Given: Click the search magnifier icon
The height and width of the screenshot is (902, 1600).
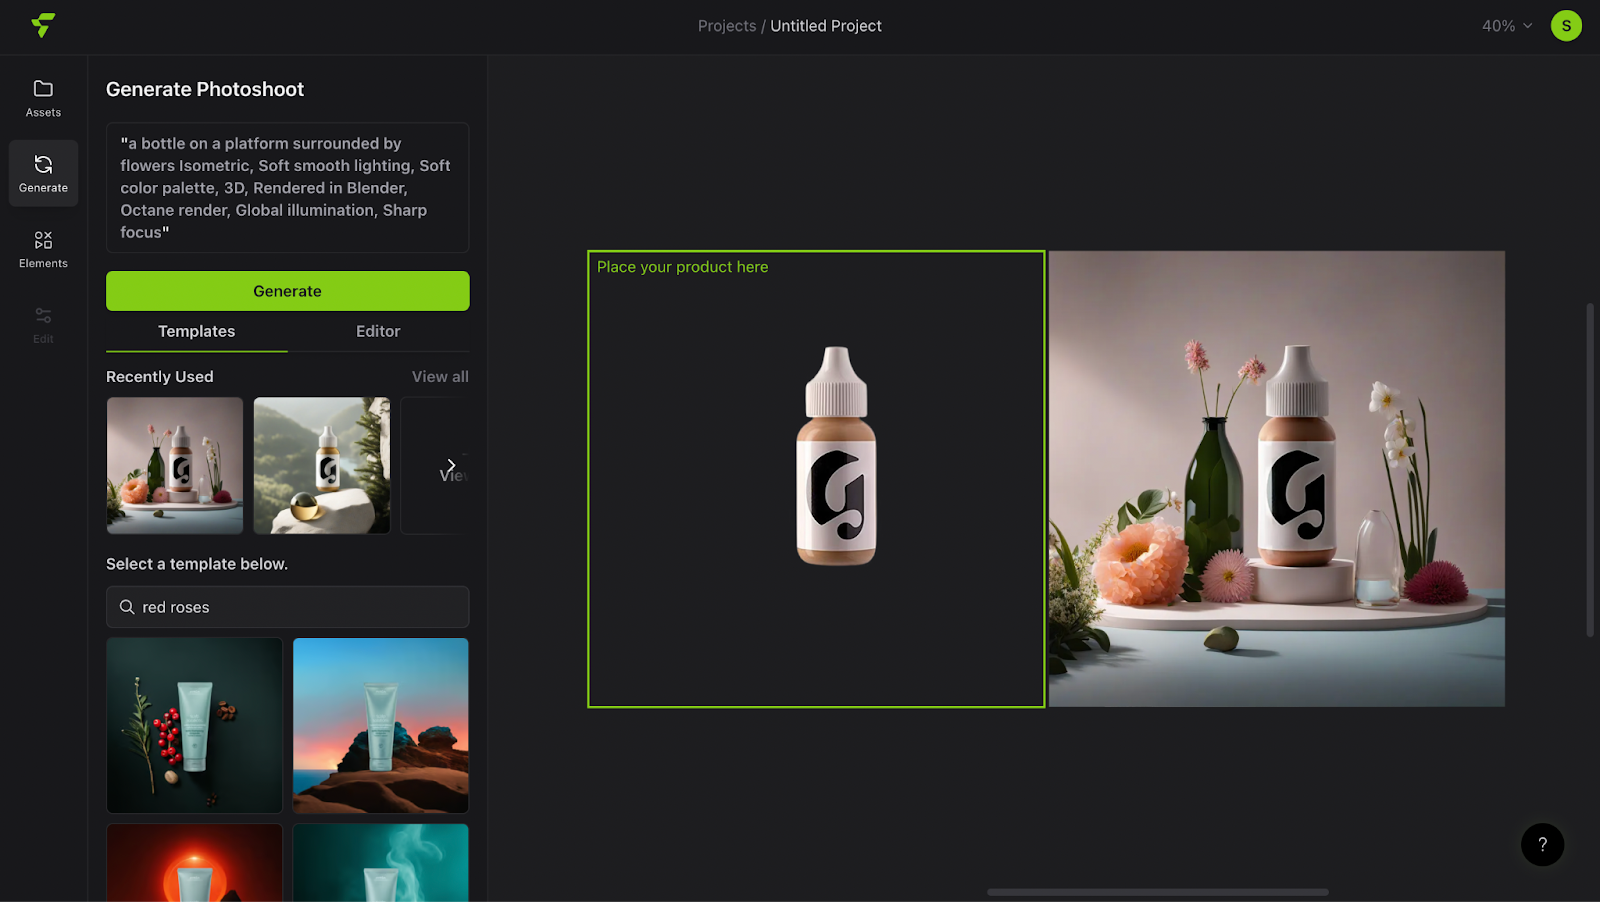Looking at the screenshot, I should click(127, 607).
